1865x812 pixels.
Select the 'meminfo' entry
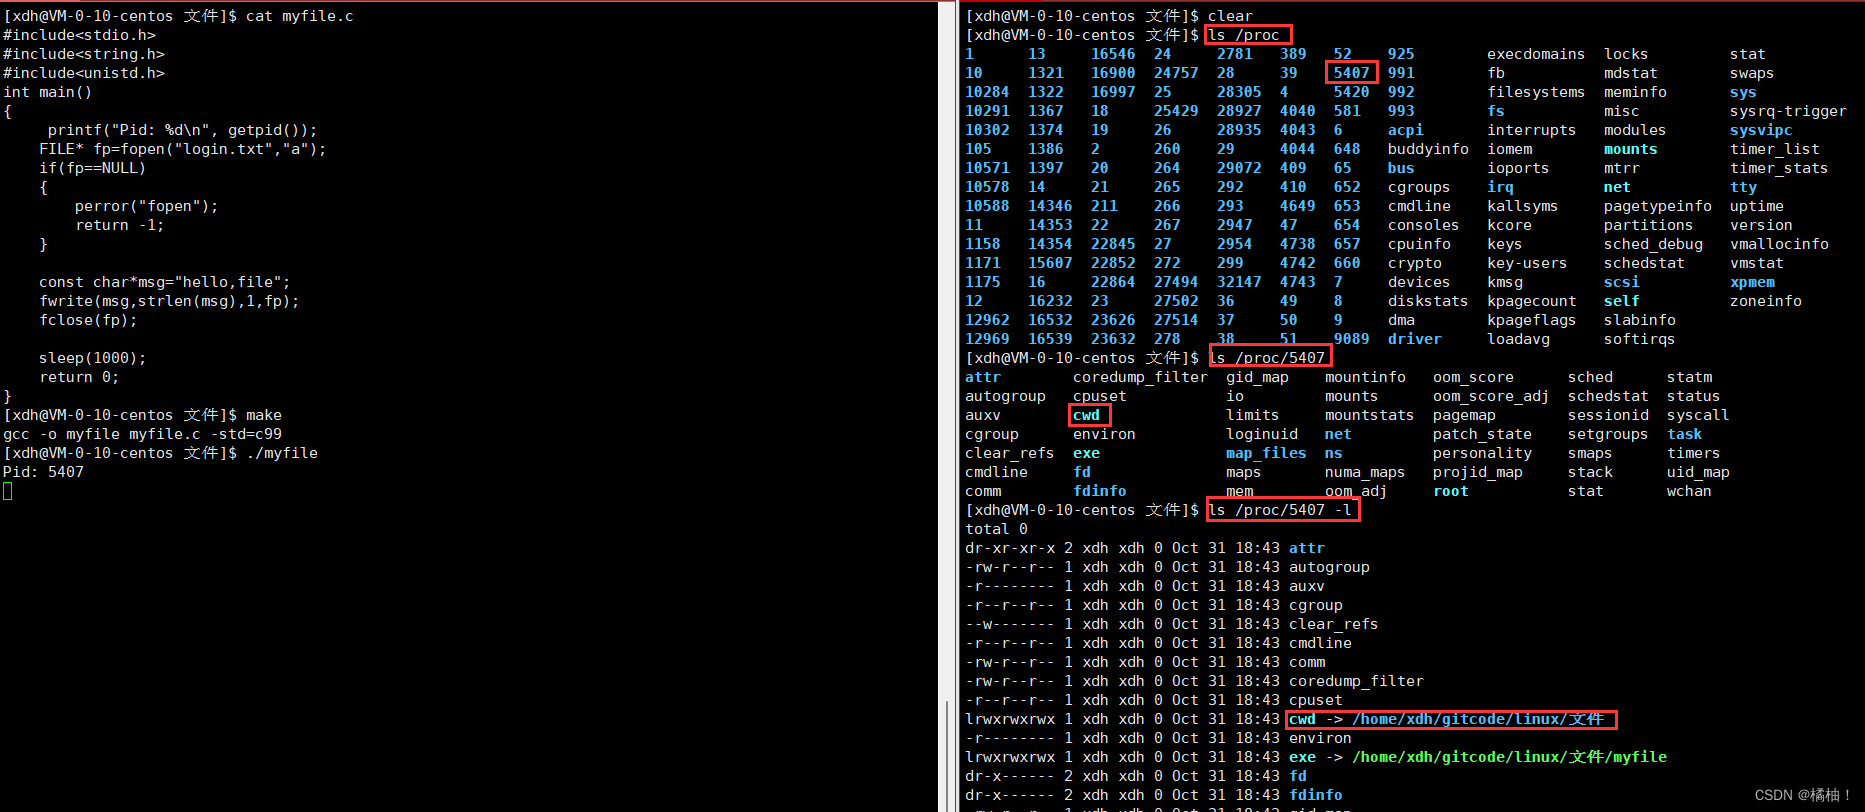click(x=1635, y=92)
